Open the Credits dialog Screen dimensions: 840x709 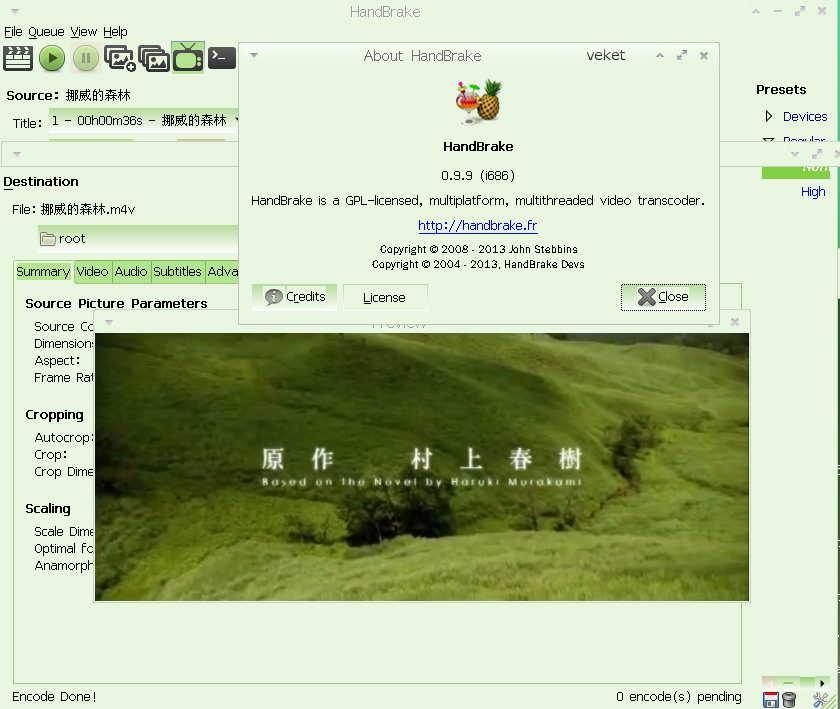click(x=294, y=297)
